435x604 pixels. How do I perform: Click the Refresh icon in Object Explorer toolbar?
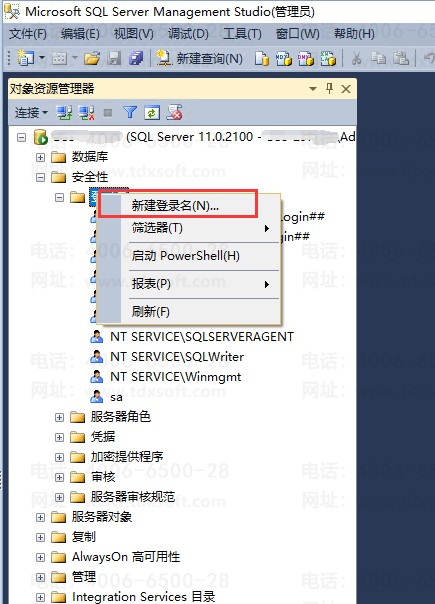click(x=152, y=113)
